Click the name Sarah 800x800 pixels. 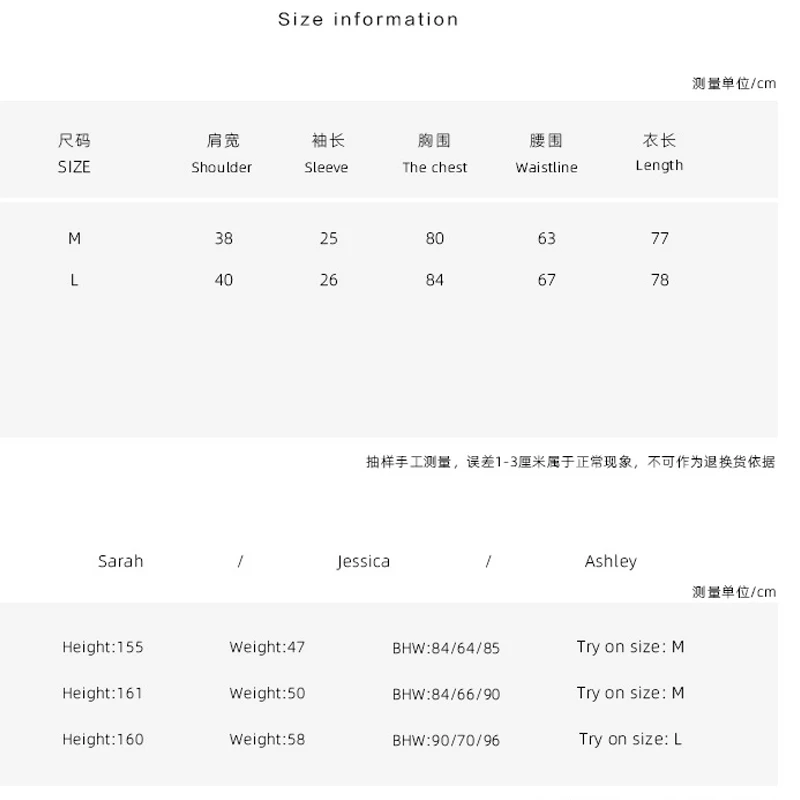coord(121,561)
